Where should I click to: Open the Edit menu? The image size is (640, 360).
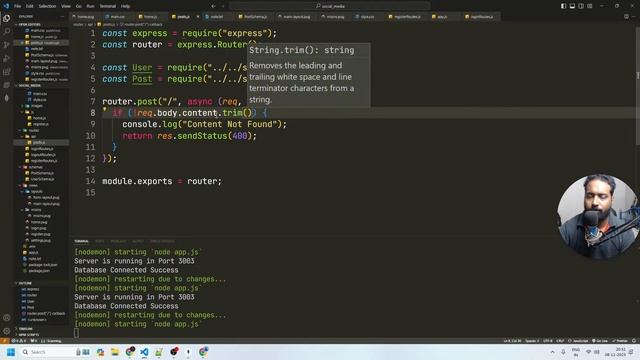point(30,6)
